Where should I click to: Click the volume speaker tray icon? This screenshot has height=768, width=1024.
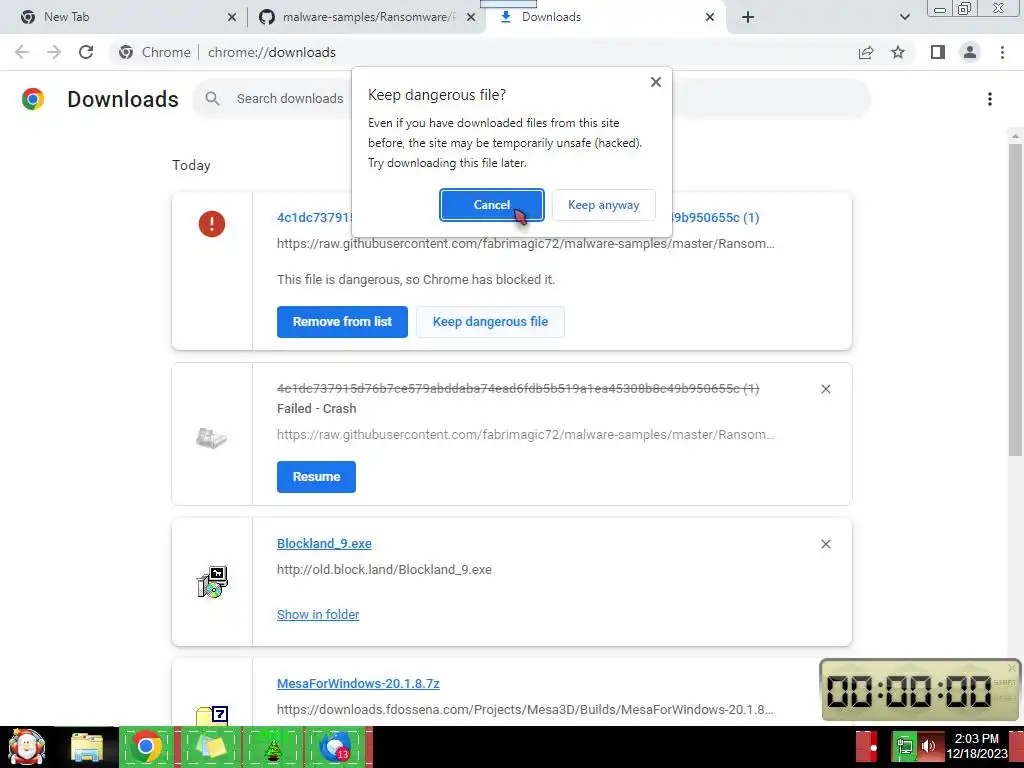tap(928, 746)
